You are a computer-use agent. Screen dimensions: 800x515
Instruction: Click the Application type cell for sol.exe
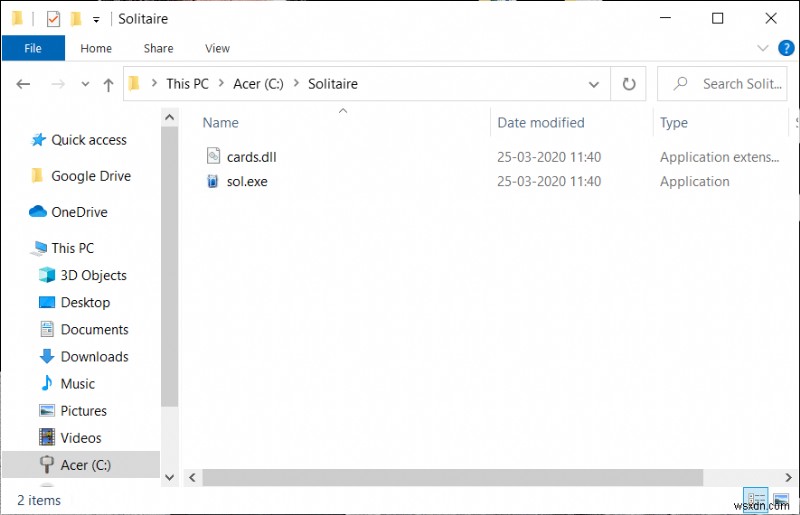tap(694, 181)
